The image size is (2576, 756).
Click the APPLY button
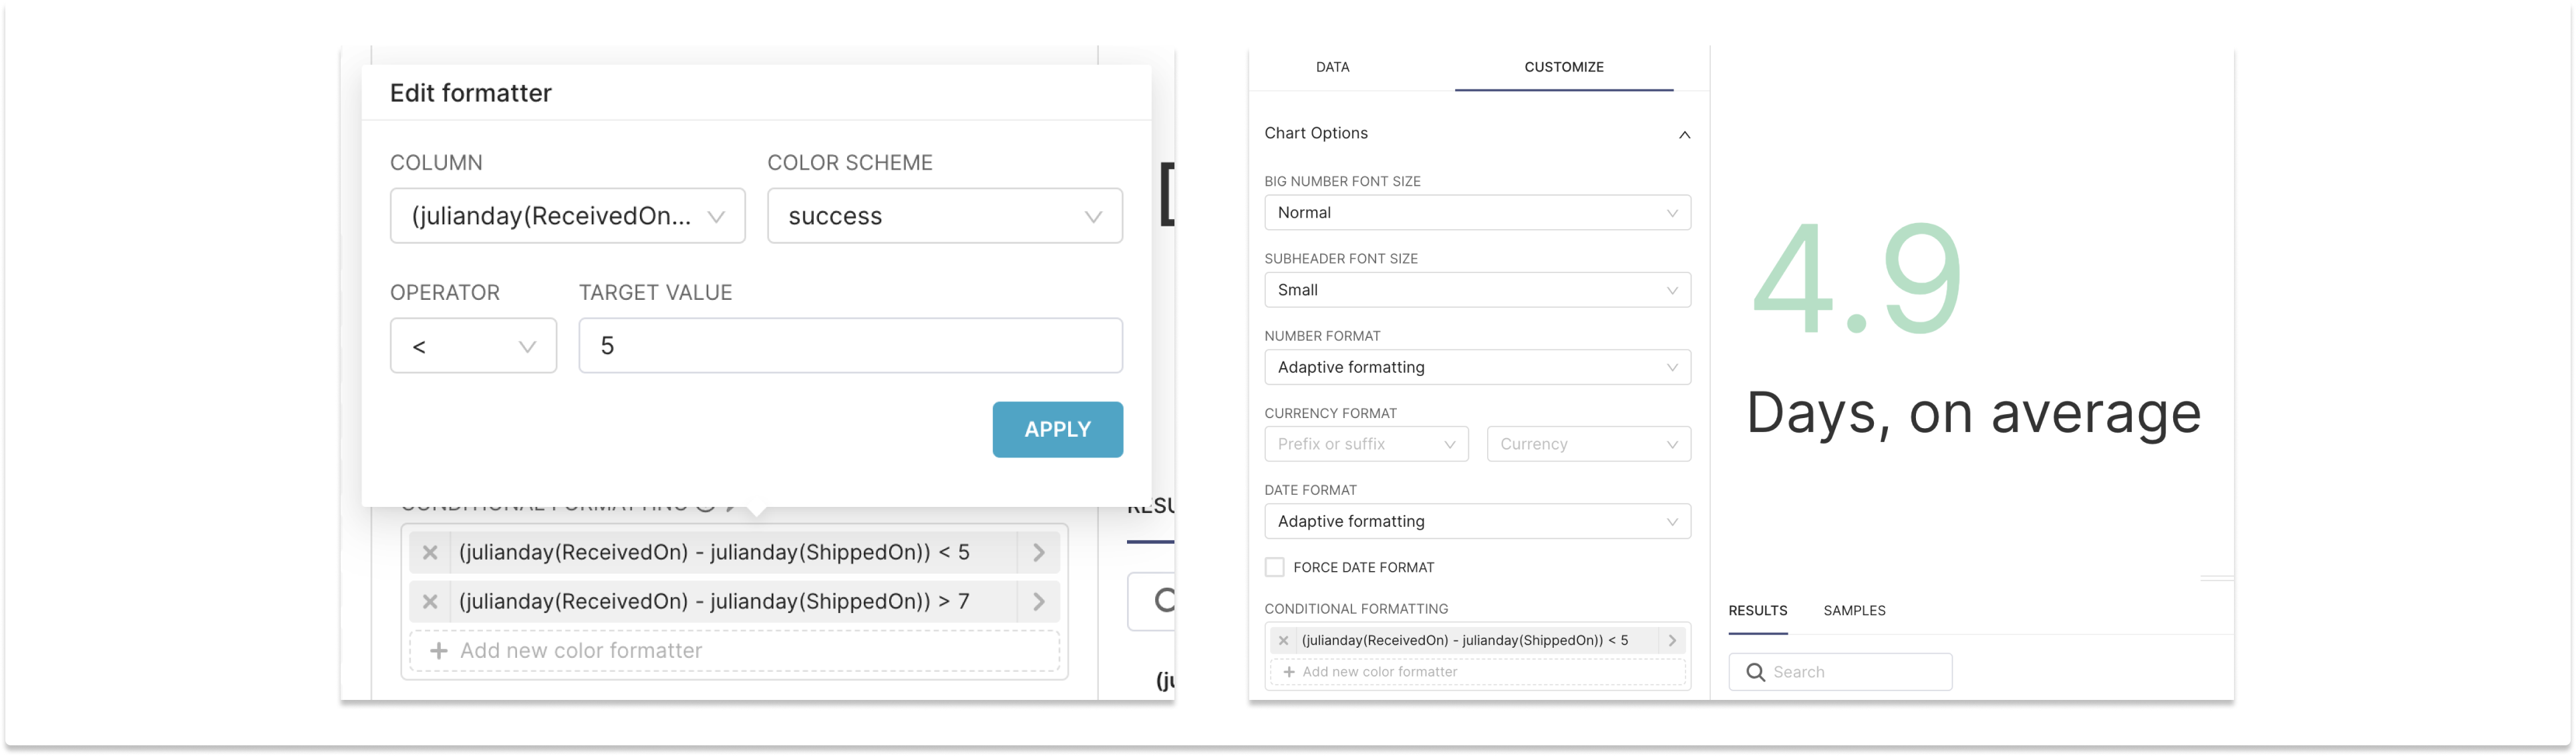coord(1056,429)
